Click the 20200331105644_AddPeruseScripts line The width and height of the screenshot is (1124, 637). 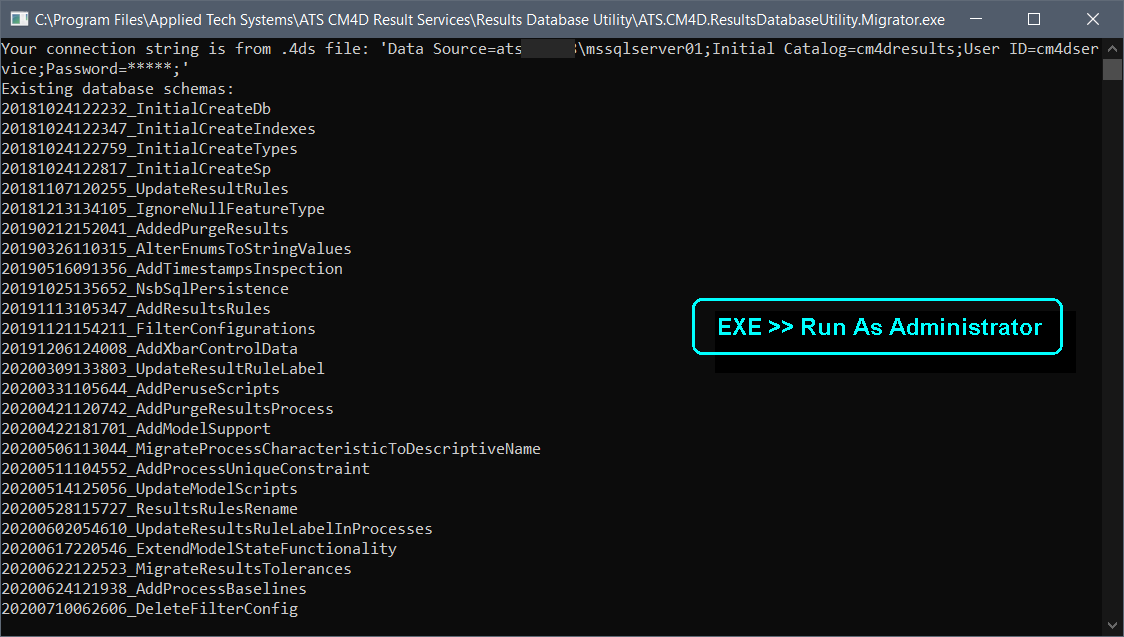(140, 389)
